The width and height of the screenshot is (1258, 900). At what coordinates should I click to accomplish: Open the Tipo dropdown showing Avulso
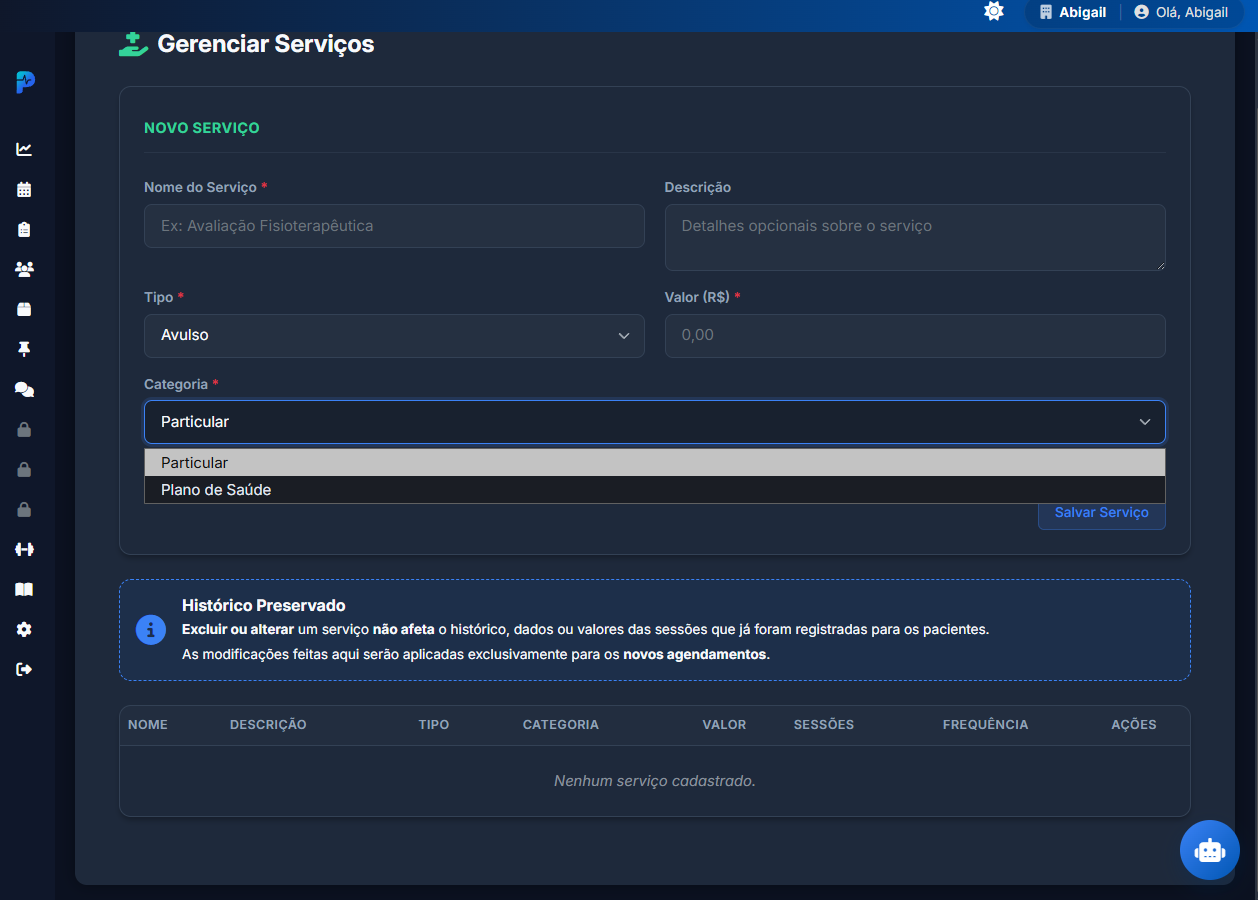pos(394,336)
